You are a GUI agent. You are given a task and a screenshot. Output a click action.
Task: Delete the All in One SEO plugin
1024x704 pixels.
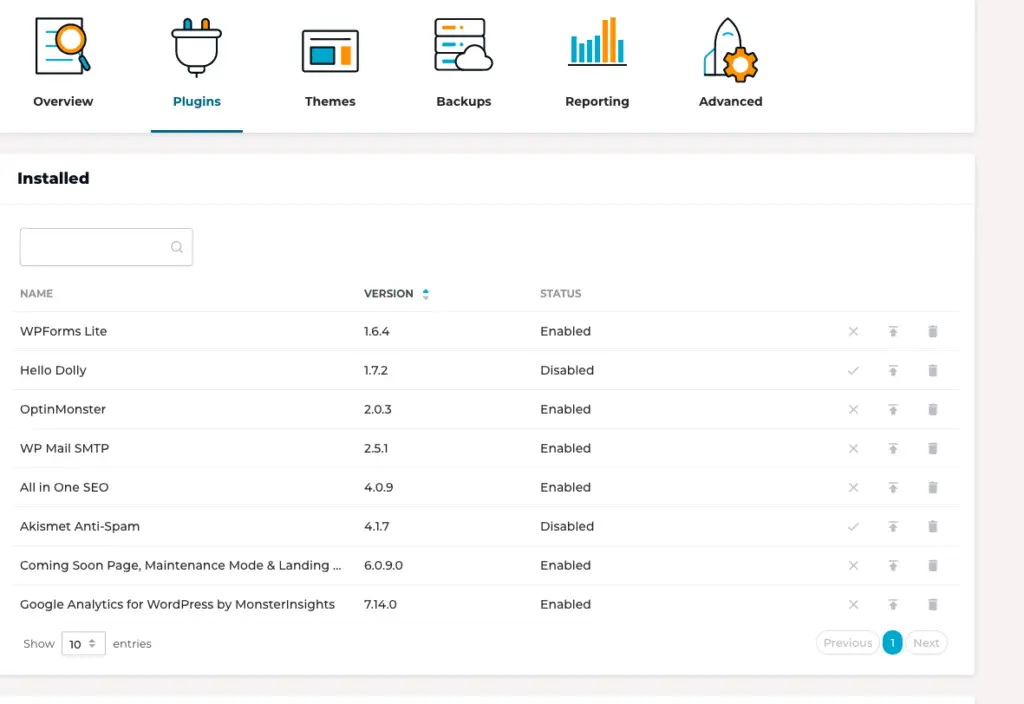tap(933, 488)
